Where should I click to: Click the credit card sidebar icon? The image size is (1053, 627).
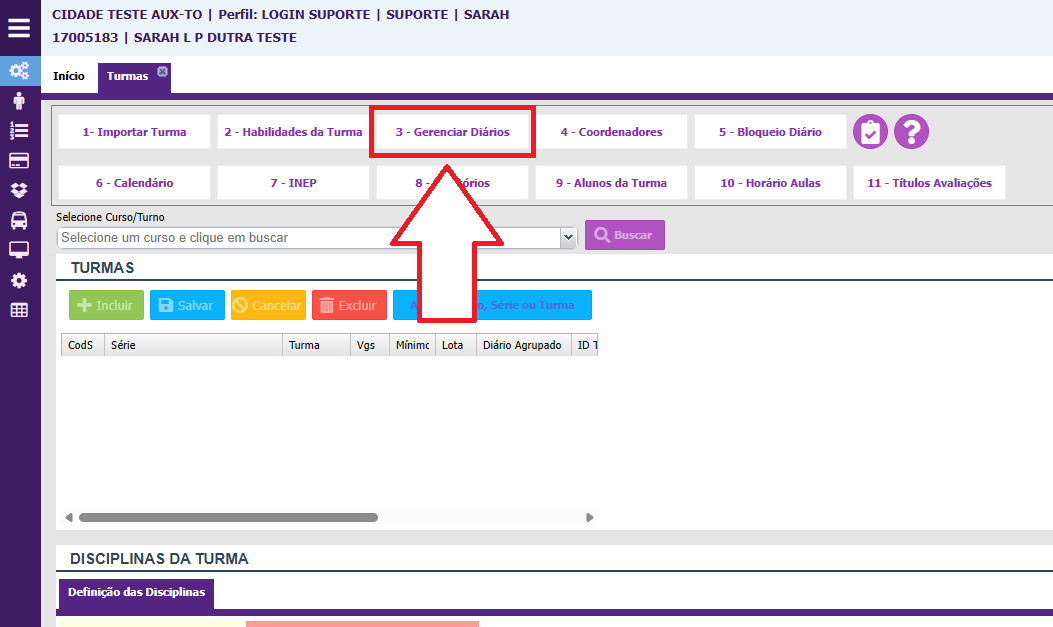pos(19,161)
